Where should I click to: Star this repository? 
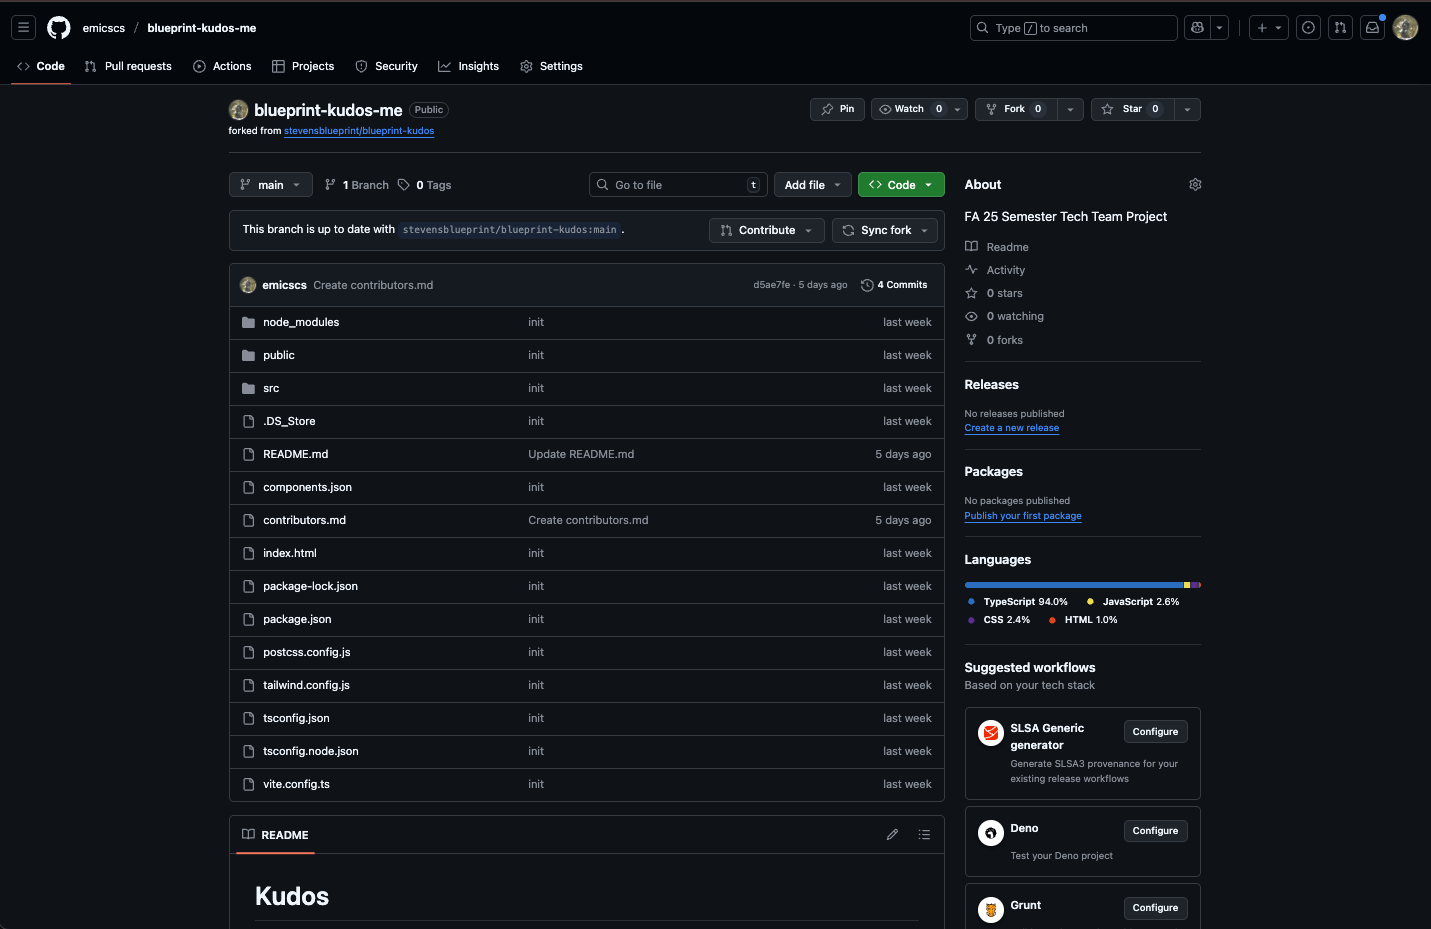(1131, 109)
